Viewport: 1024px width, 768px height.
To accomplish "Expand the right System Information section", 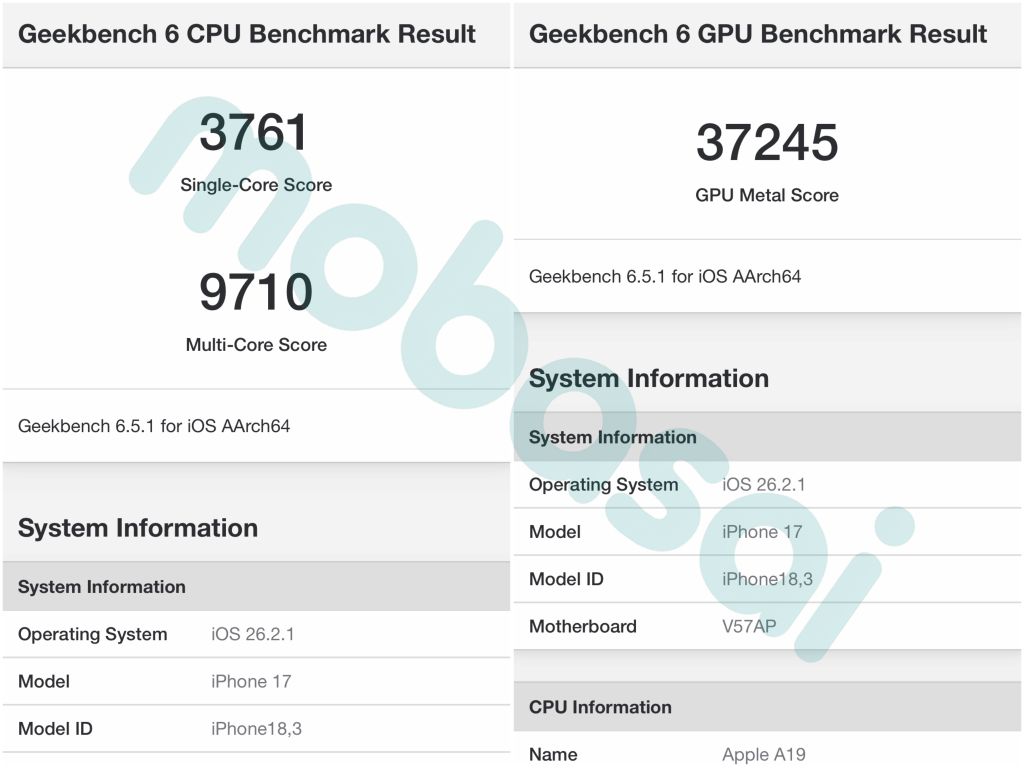I will coord(648,378).
